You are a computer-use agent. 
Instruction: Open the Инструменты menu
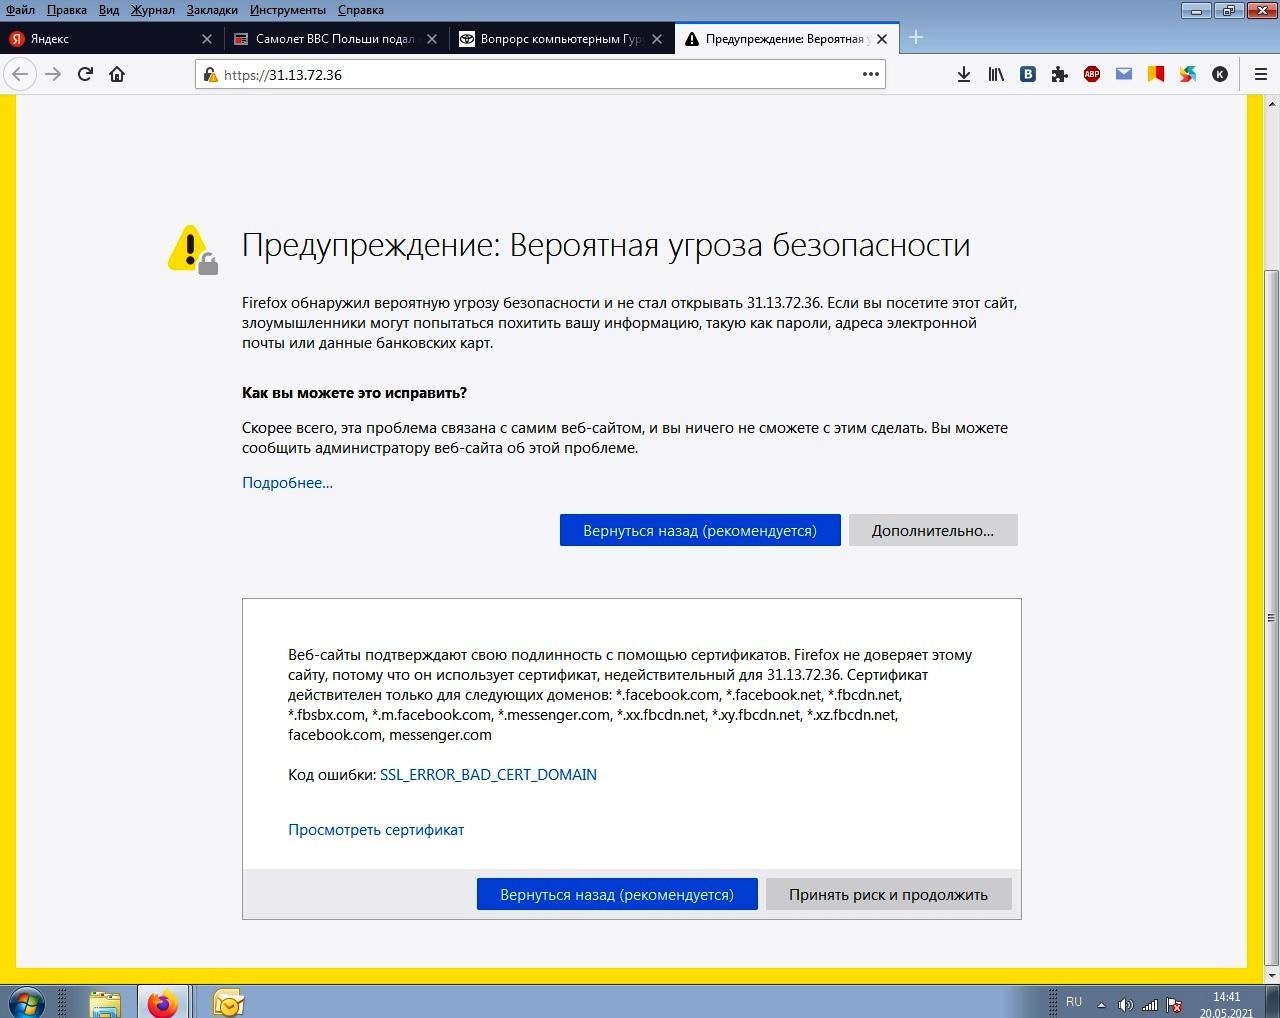point(288,10)
